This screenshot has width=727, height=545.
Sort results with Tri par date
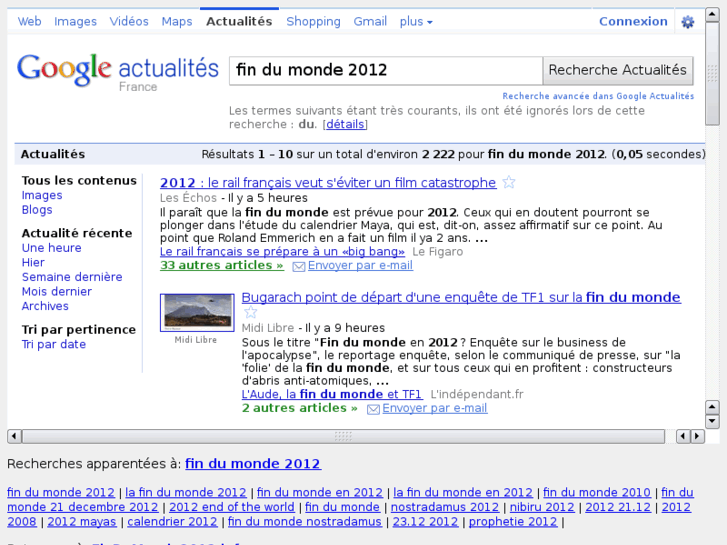54,344
